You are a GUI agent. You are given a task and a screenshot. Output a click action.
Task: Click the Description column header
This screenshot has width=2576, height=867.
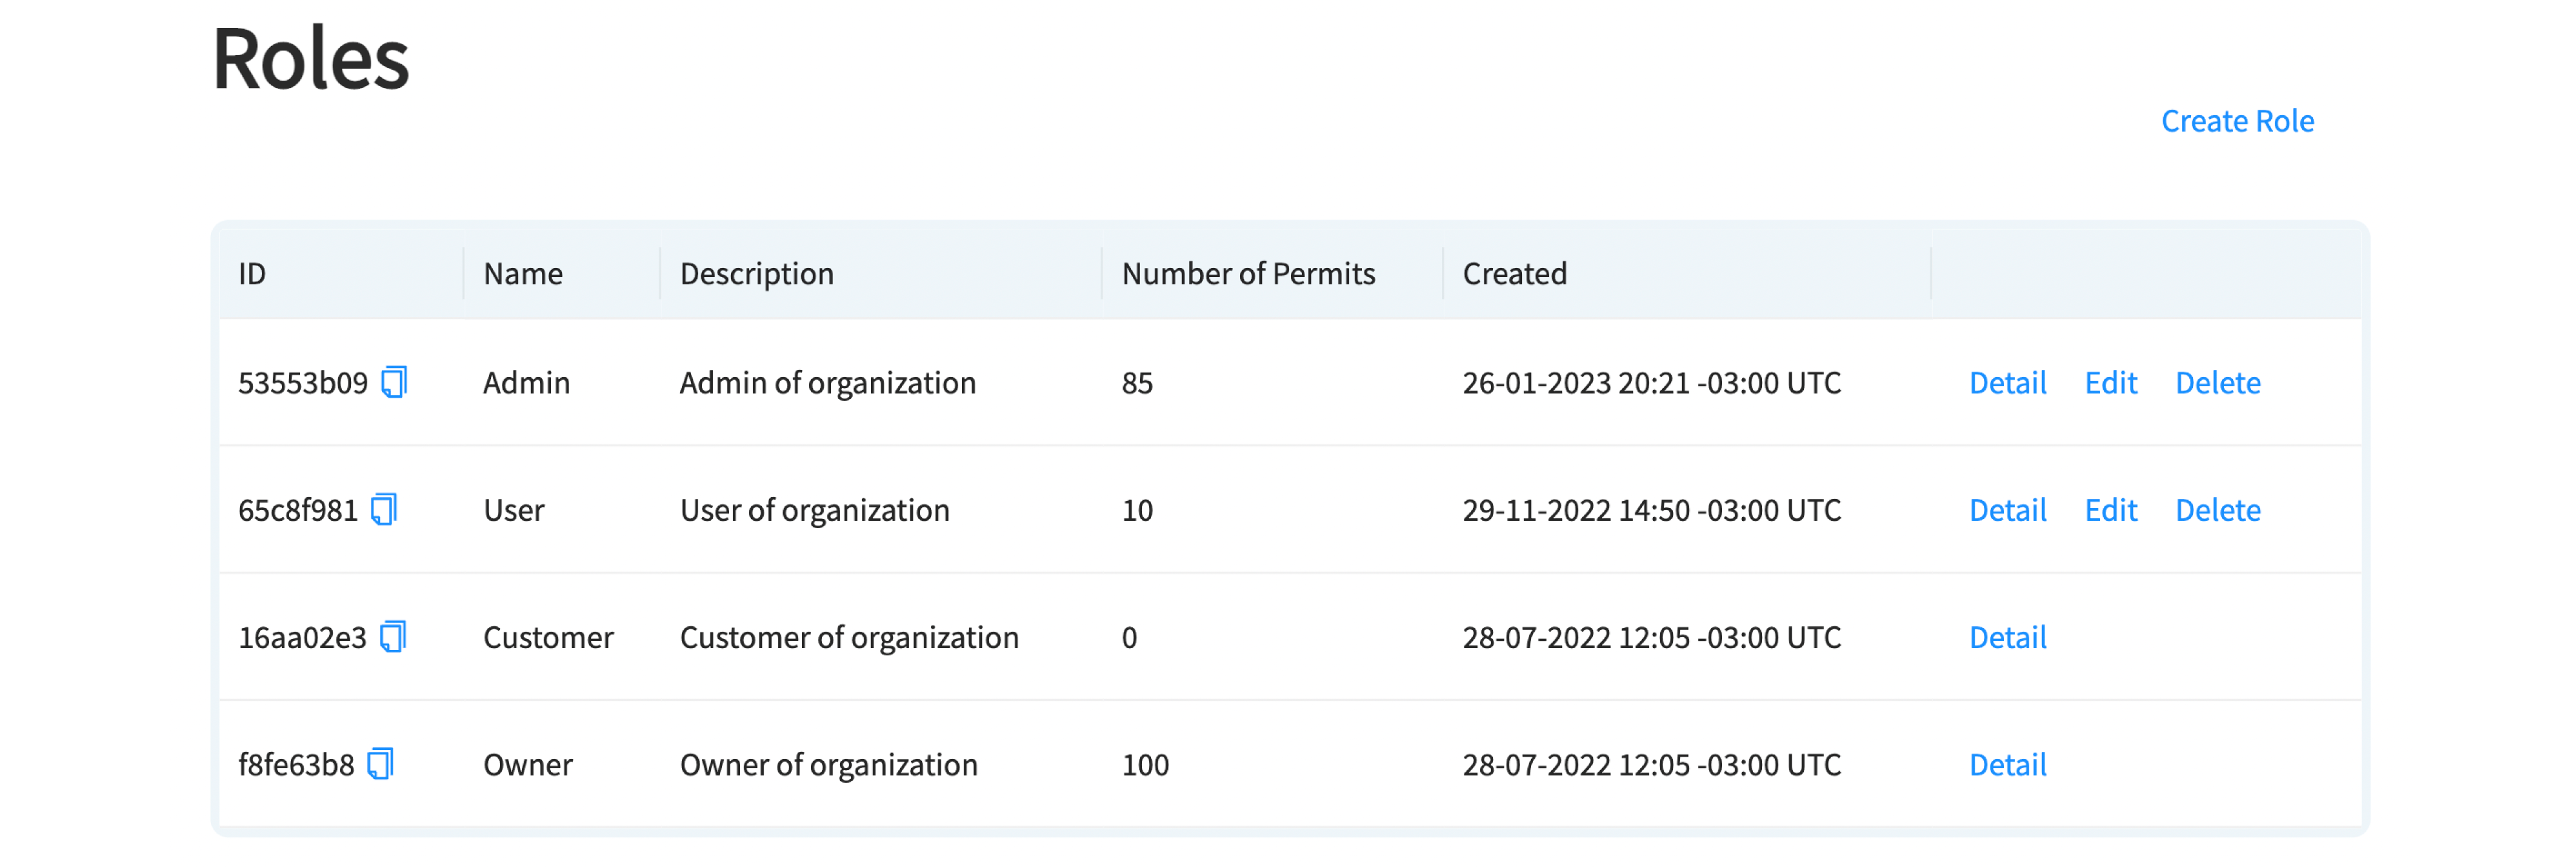(756, 274)
